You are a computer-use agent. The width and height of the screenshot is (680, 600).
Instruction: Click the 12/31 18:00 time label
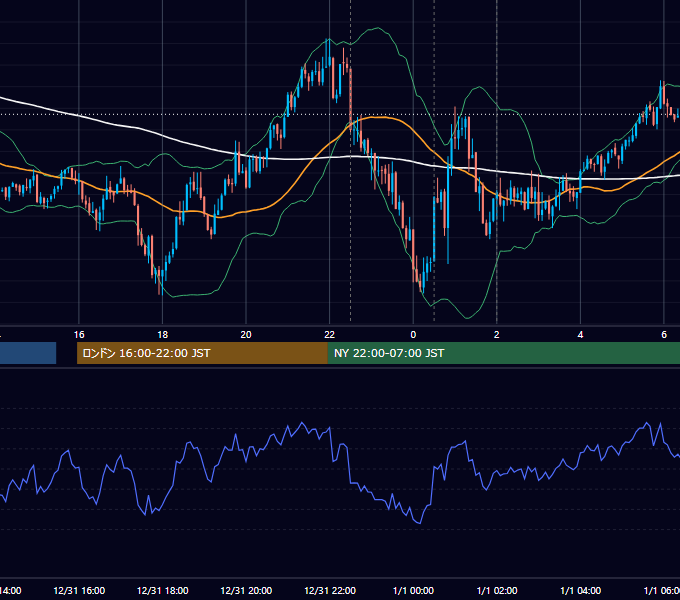point(163,591)
